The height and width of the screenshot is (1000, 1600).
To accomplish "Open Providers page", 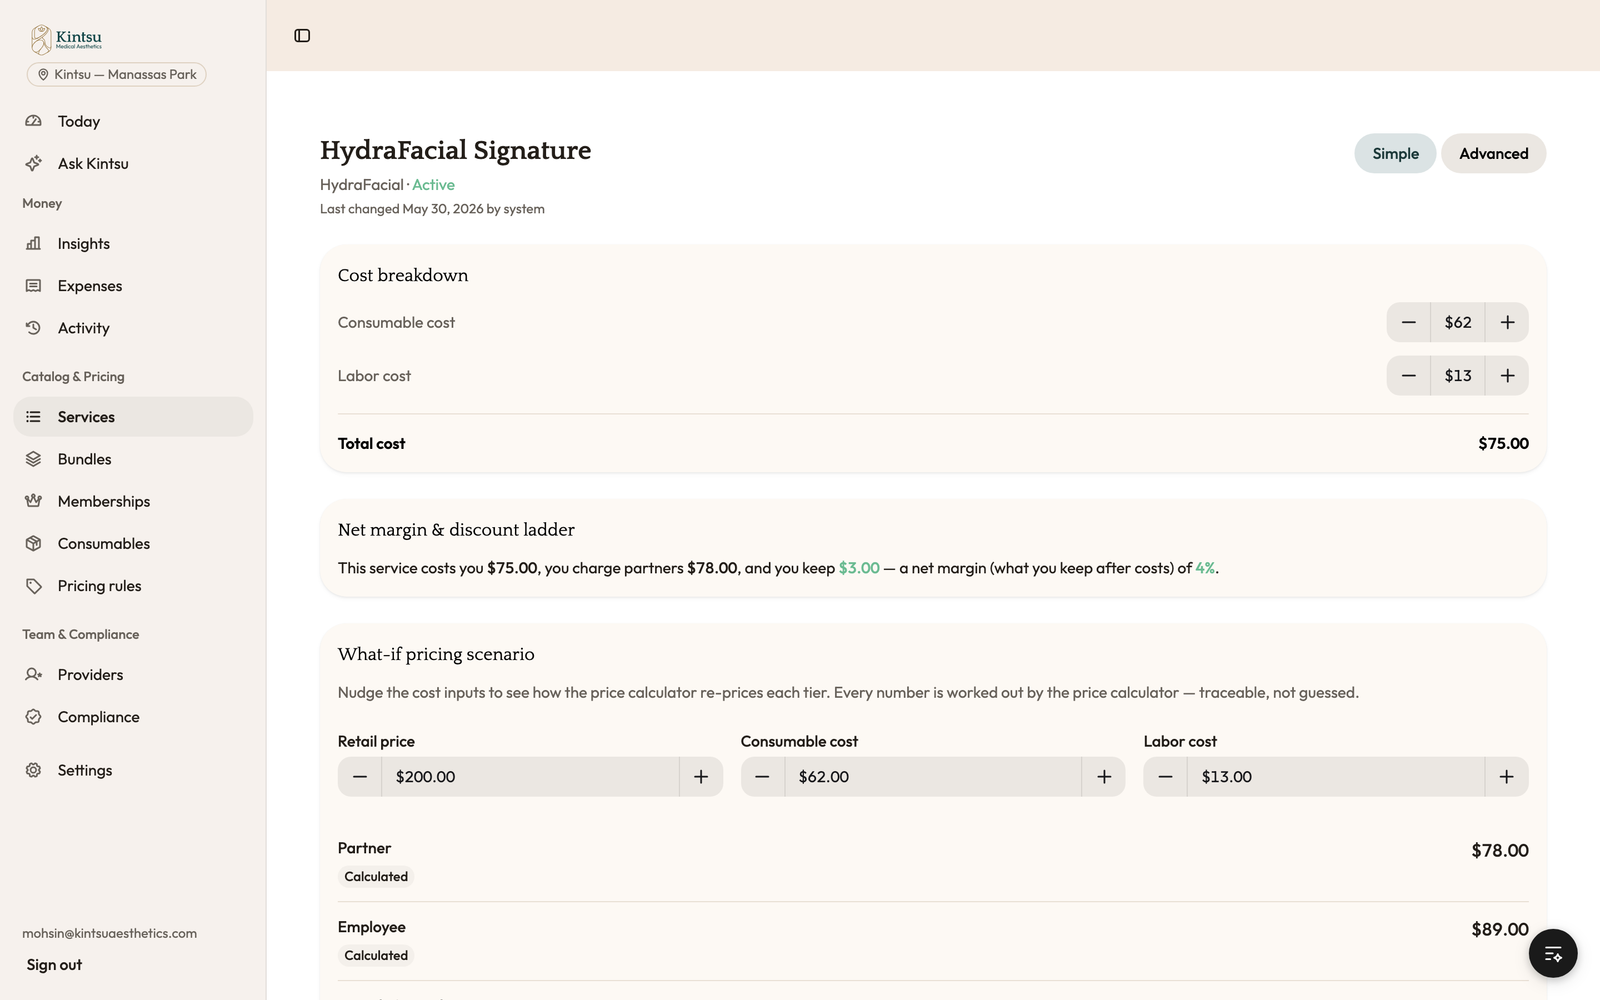I will click(133, 675).
